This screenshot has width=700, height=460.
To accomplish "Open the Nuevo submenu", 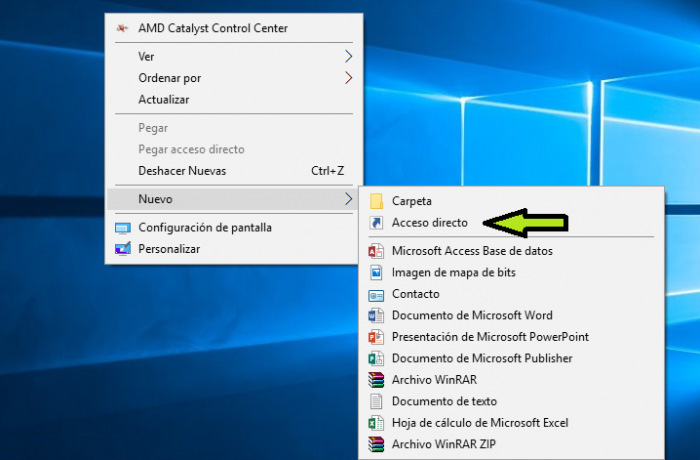I will coord(233,199).
